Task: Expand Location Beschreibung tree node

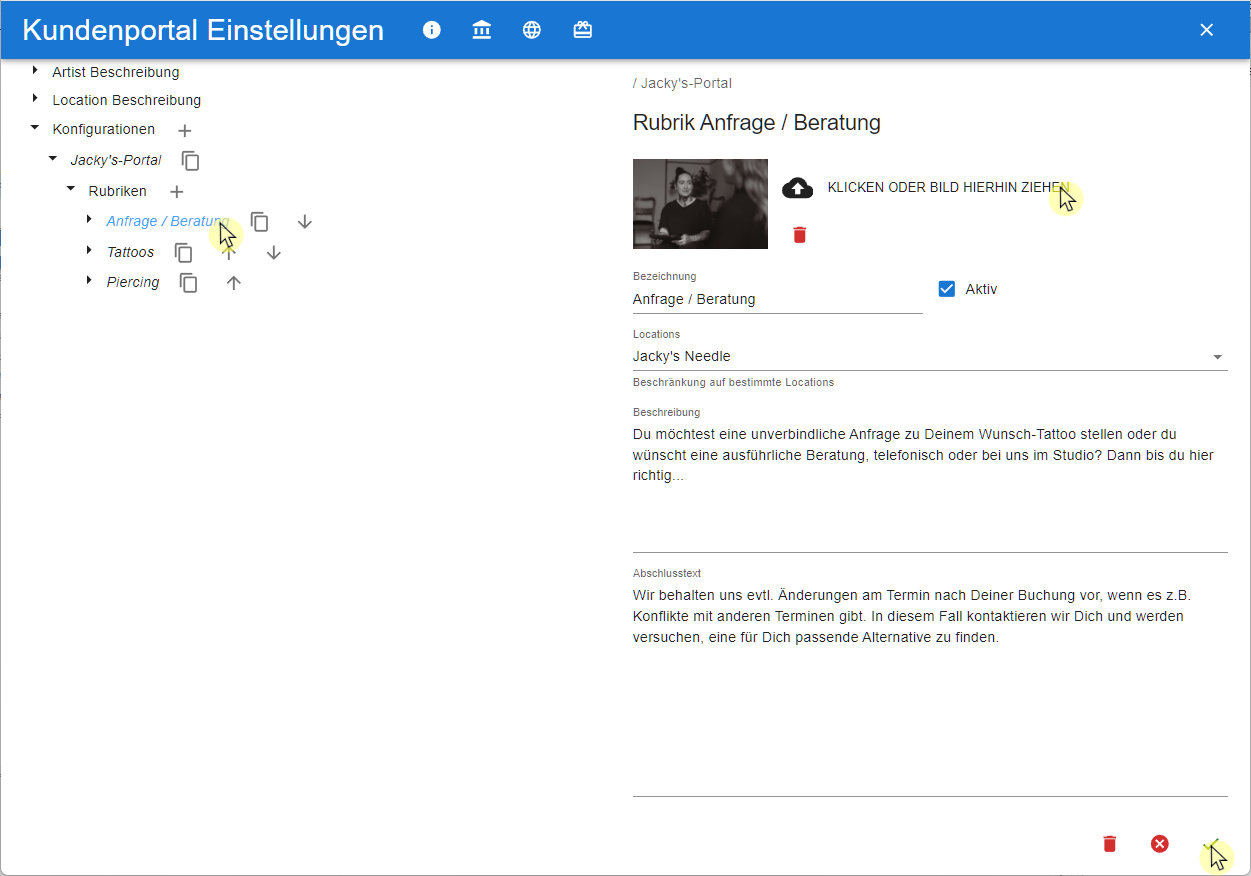Action: 35,99
